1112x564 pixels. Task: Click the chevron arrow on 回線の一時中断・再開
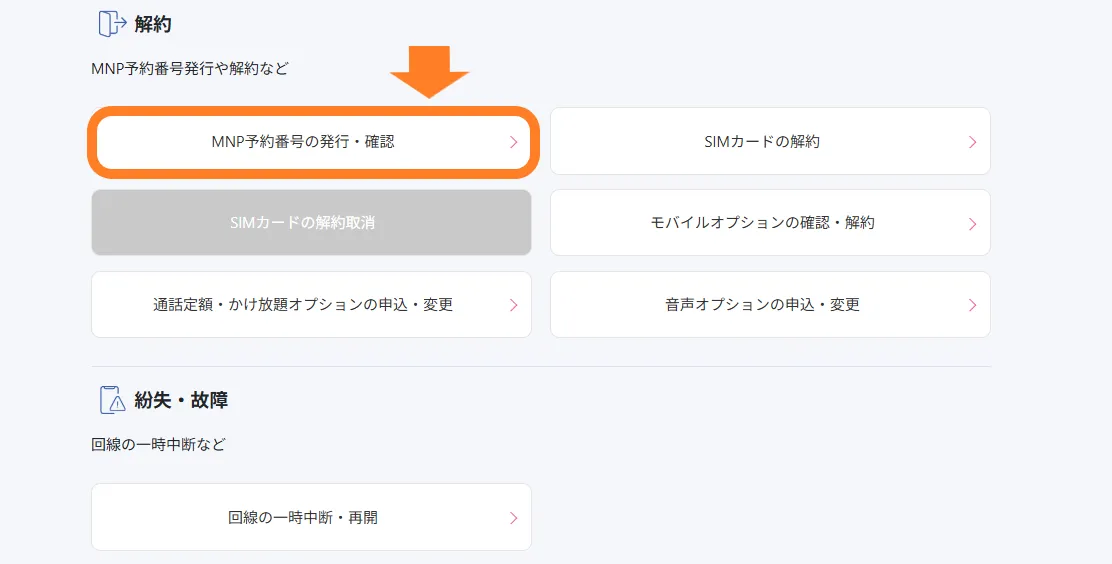(x=513, y=518)
